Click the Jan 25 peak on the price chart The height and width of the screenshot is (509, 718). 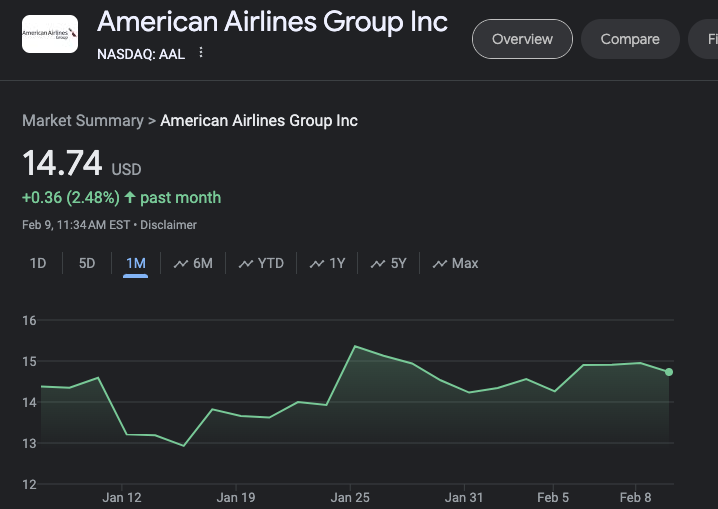tap(355, 346)
